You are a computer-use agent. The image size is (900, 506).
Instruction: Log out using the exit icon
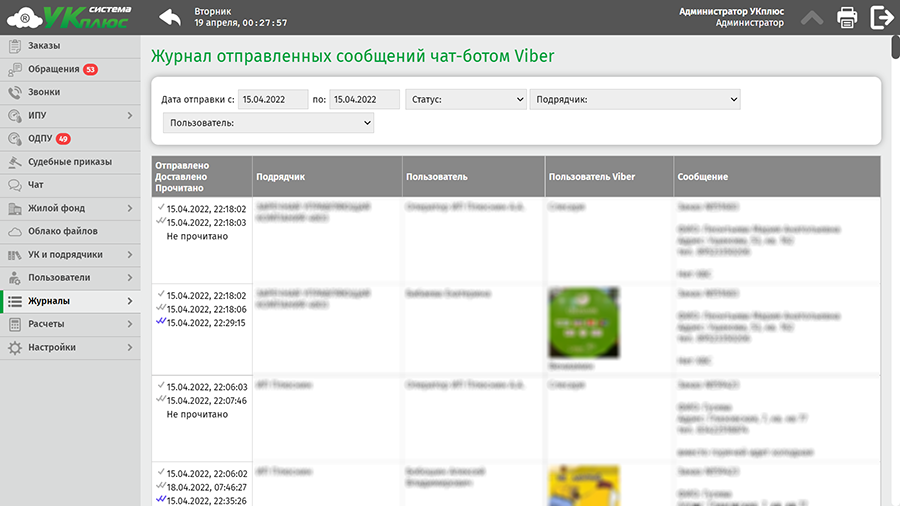[882, 17]
